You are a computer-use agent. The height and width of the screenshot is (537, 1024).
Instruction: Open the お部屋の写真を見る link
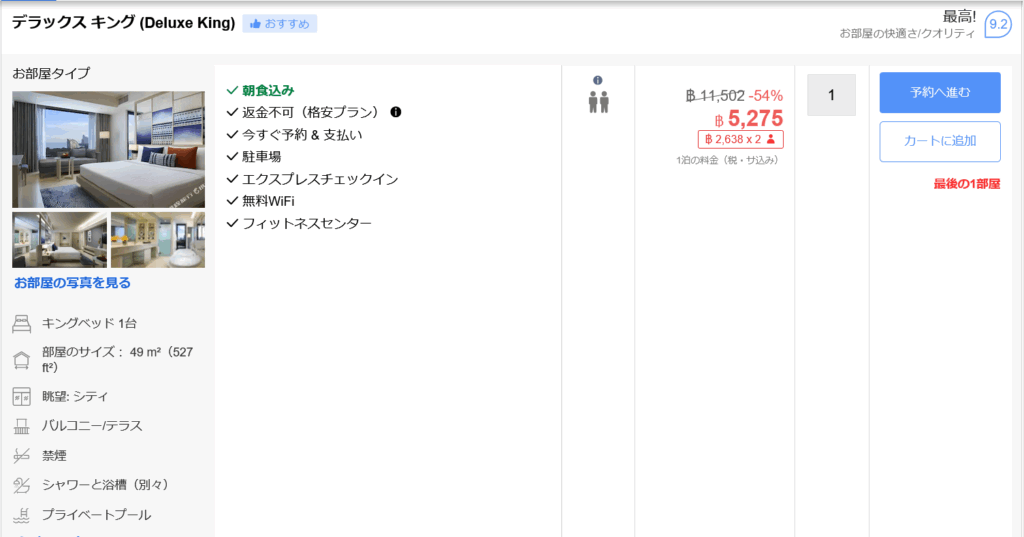(72, 283)
